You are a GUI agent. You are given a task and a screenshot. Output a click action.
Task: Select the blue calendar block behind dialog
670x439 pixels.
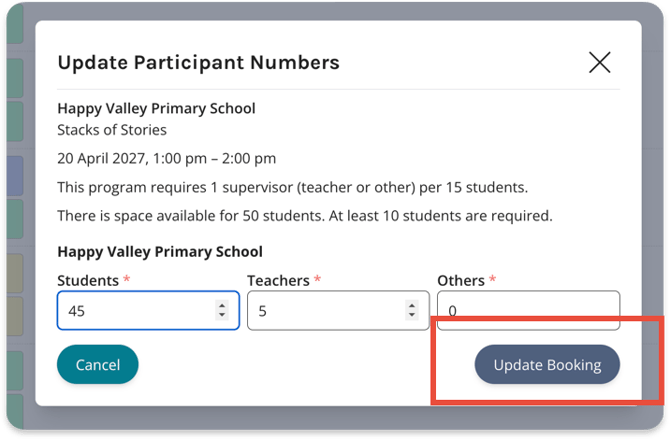pos(15,176)
